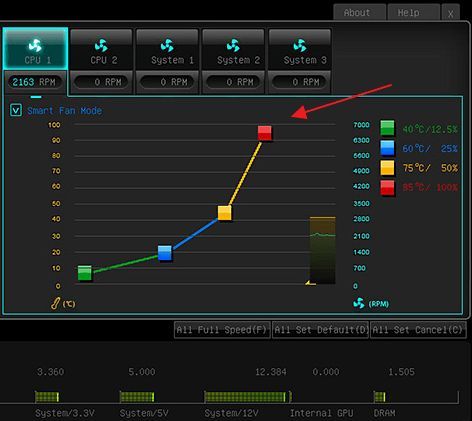Image resolution: width=472 pixels, height=421 pixels.
Task: Select the red 95°C curve point
Action: [x=265, y=133]
